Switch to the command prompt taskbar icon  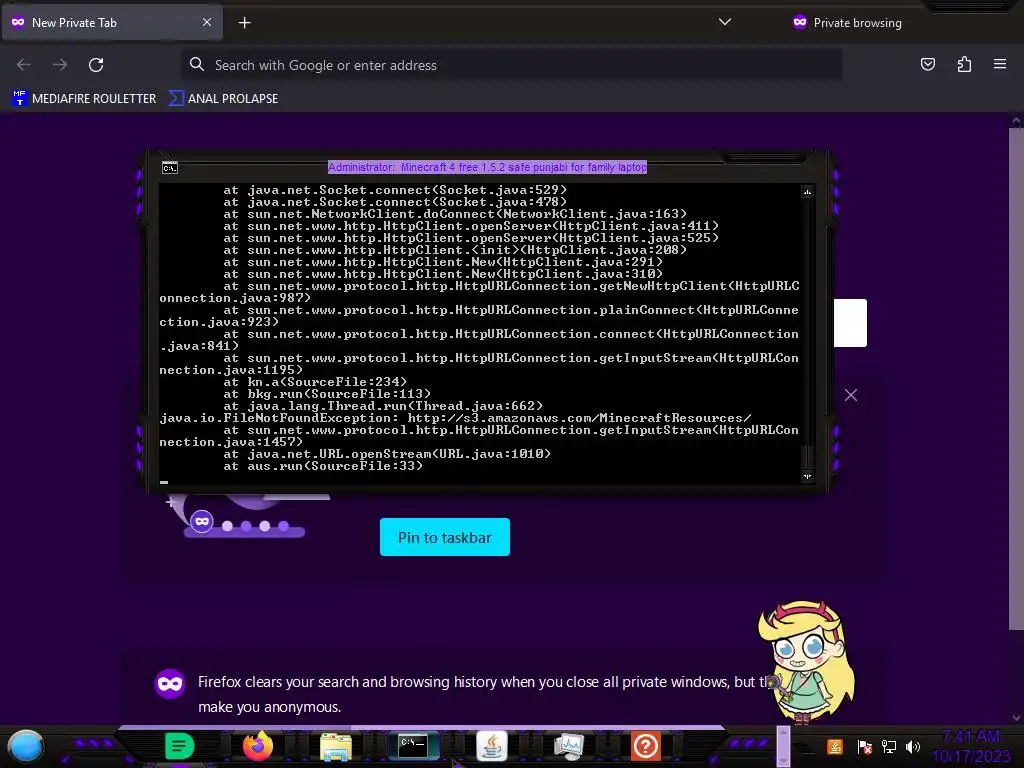413,745
